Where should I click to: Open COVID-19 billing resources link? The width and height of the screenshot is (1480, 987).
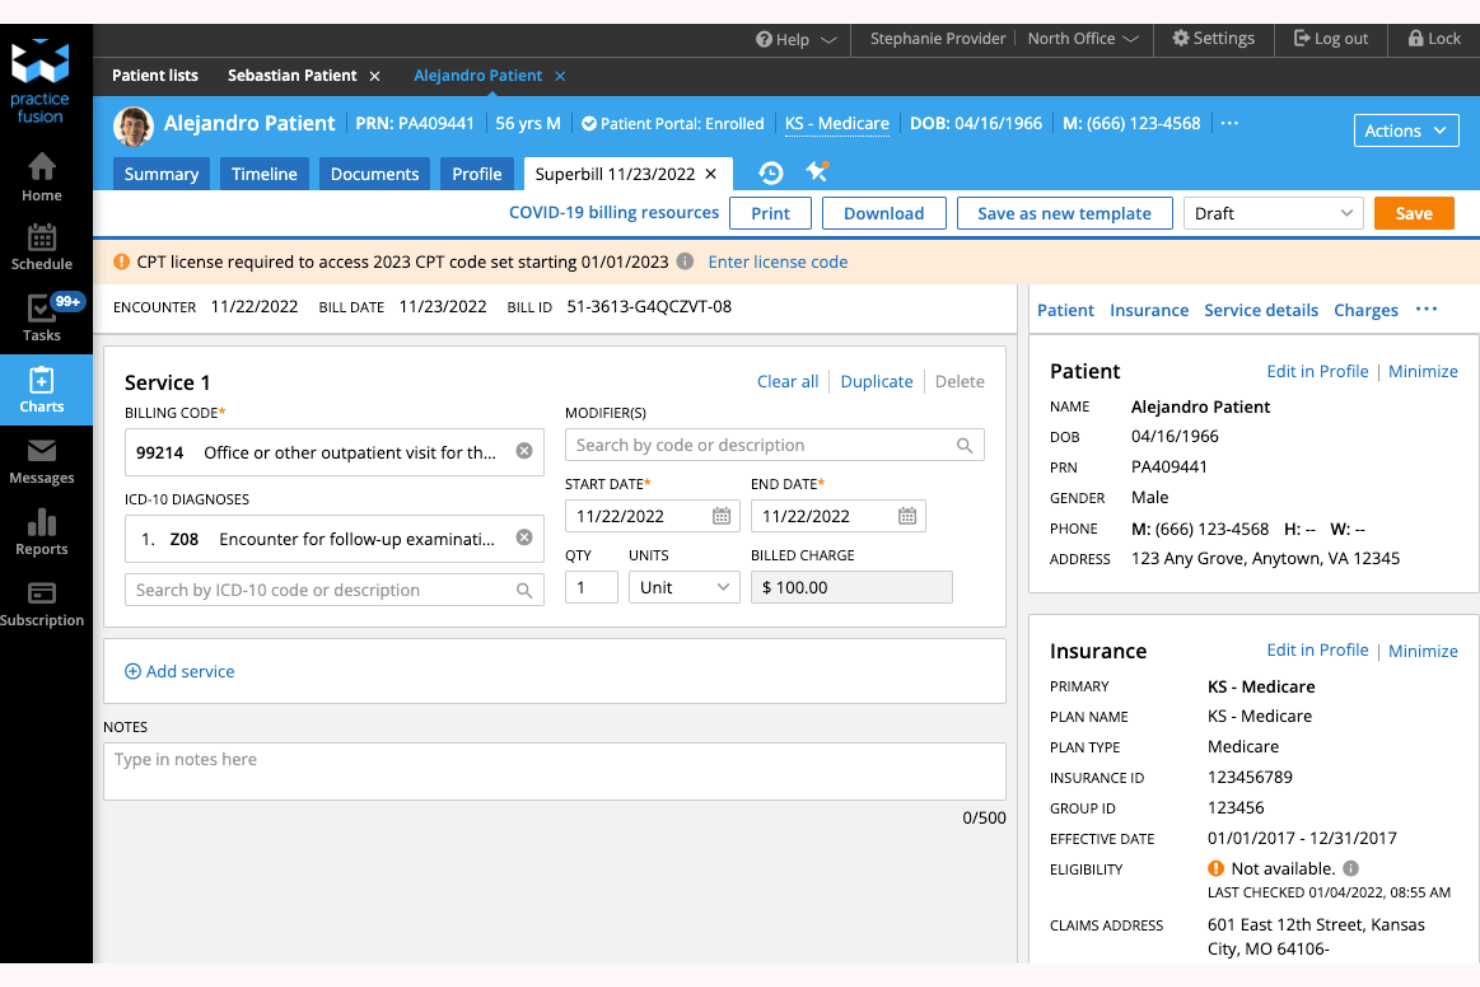(614, 212)
